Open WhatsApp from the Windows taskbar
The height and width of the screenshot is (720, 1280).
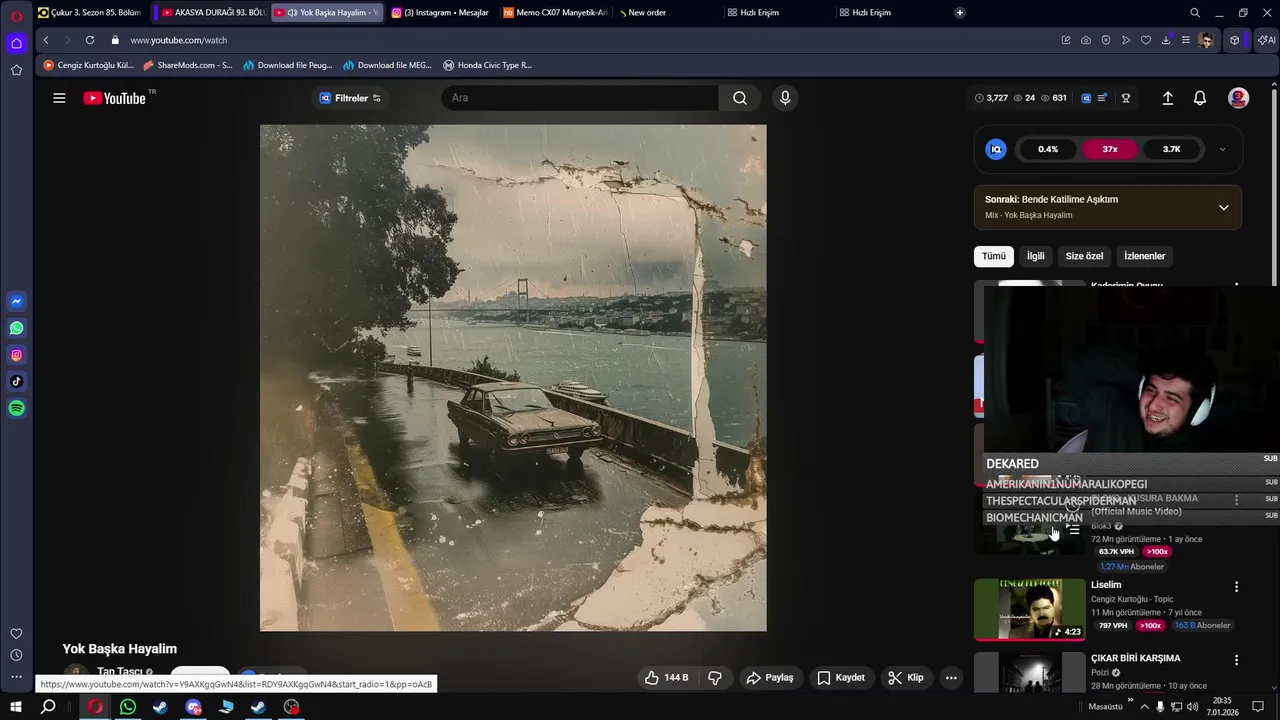point(128,707)
